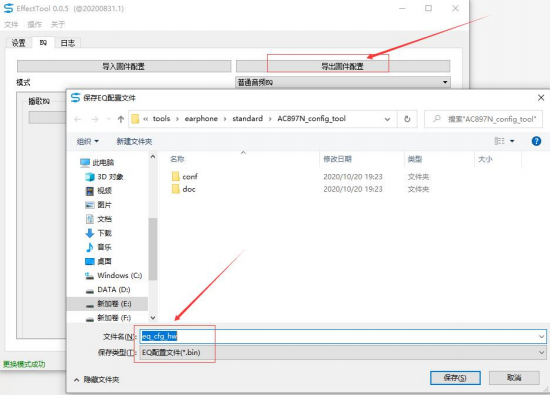The height and width of the screenshot is (395, 550).
Task: Go forward with the right arrow
Action: pyautogui.click(x=95, y=119)
